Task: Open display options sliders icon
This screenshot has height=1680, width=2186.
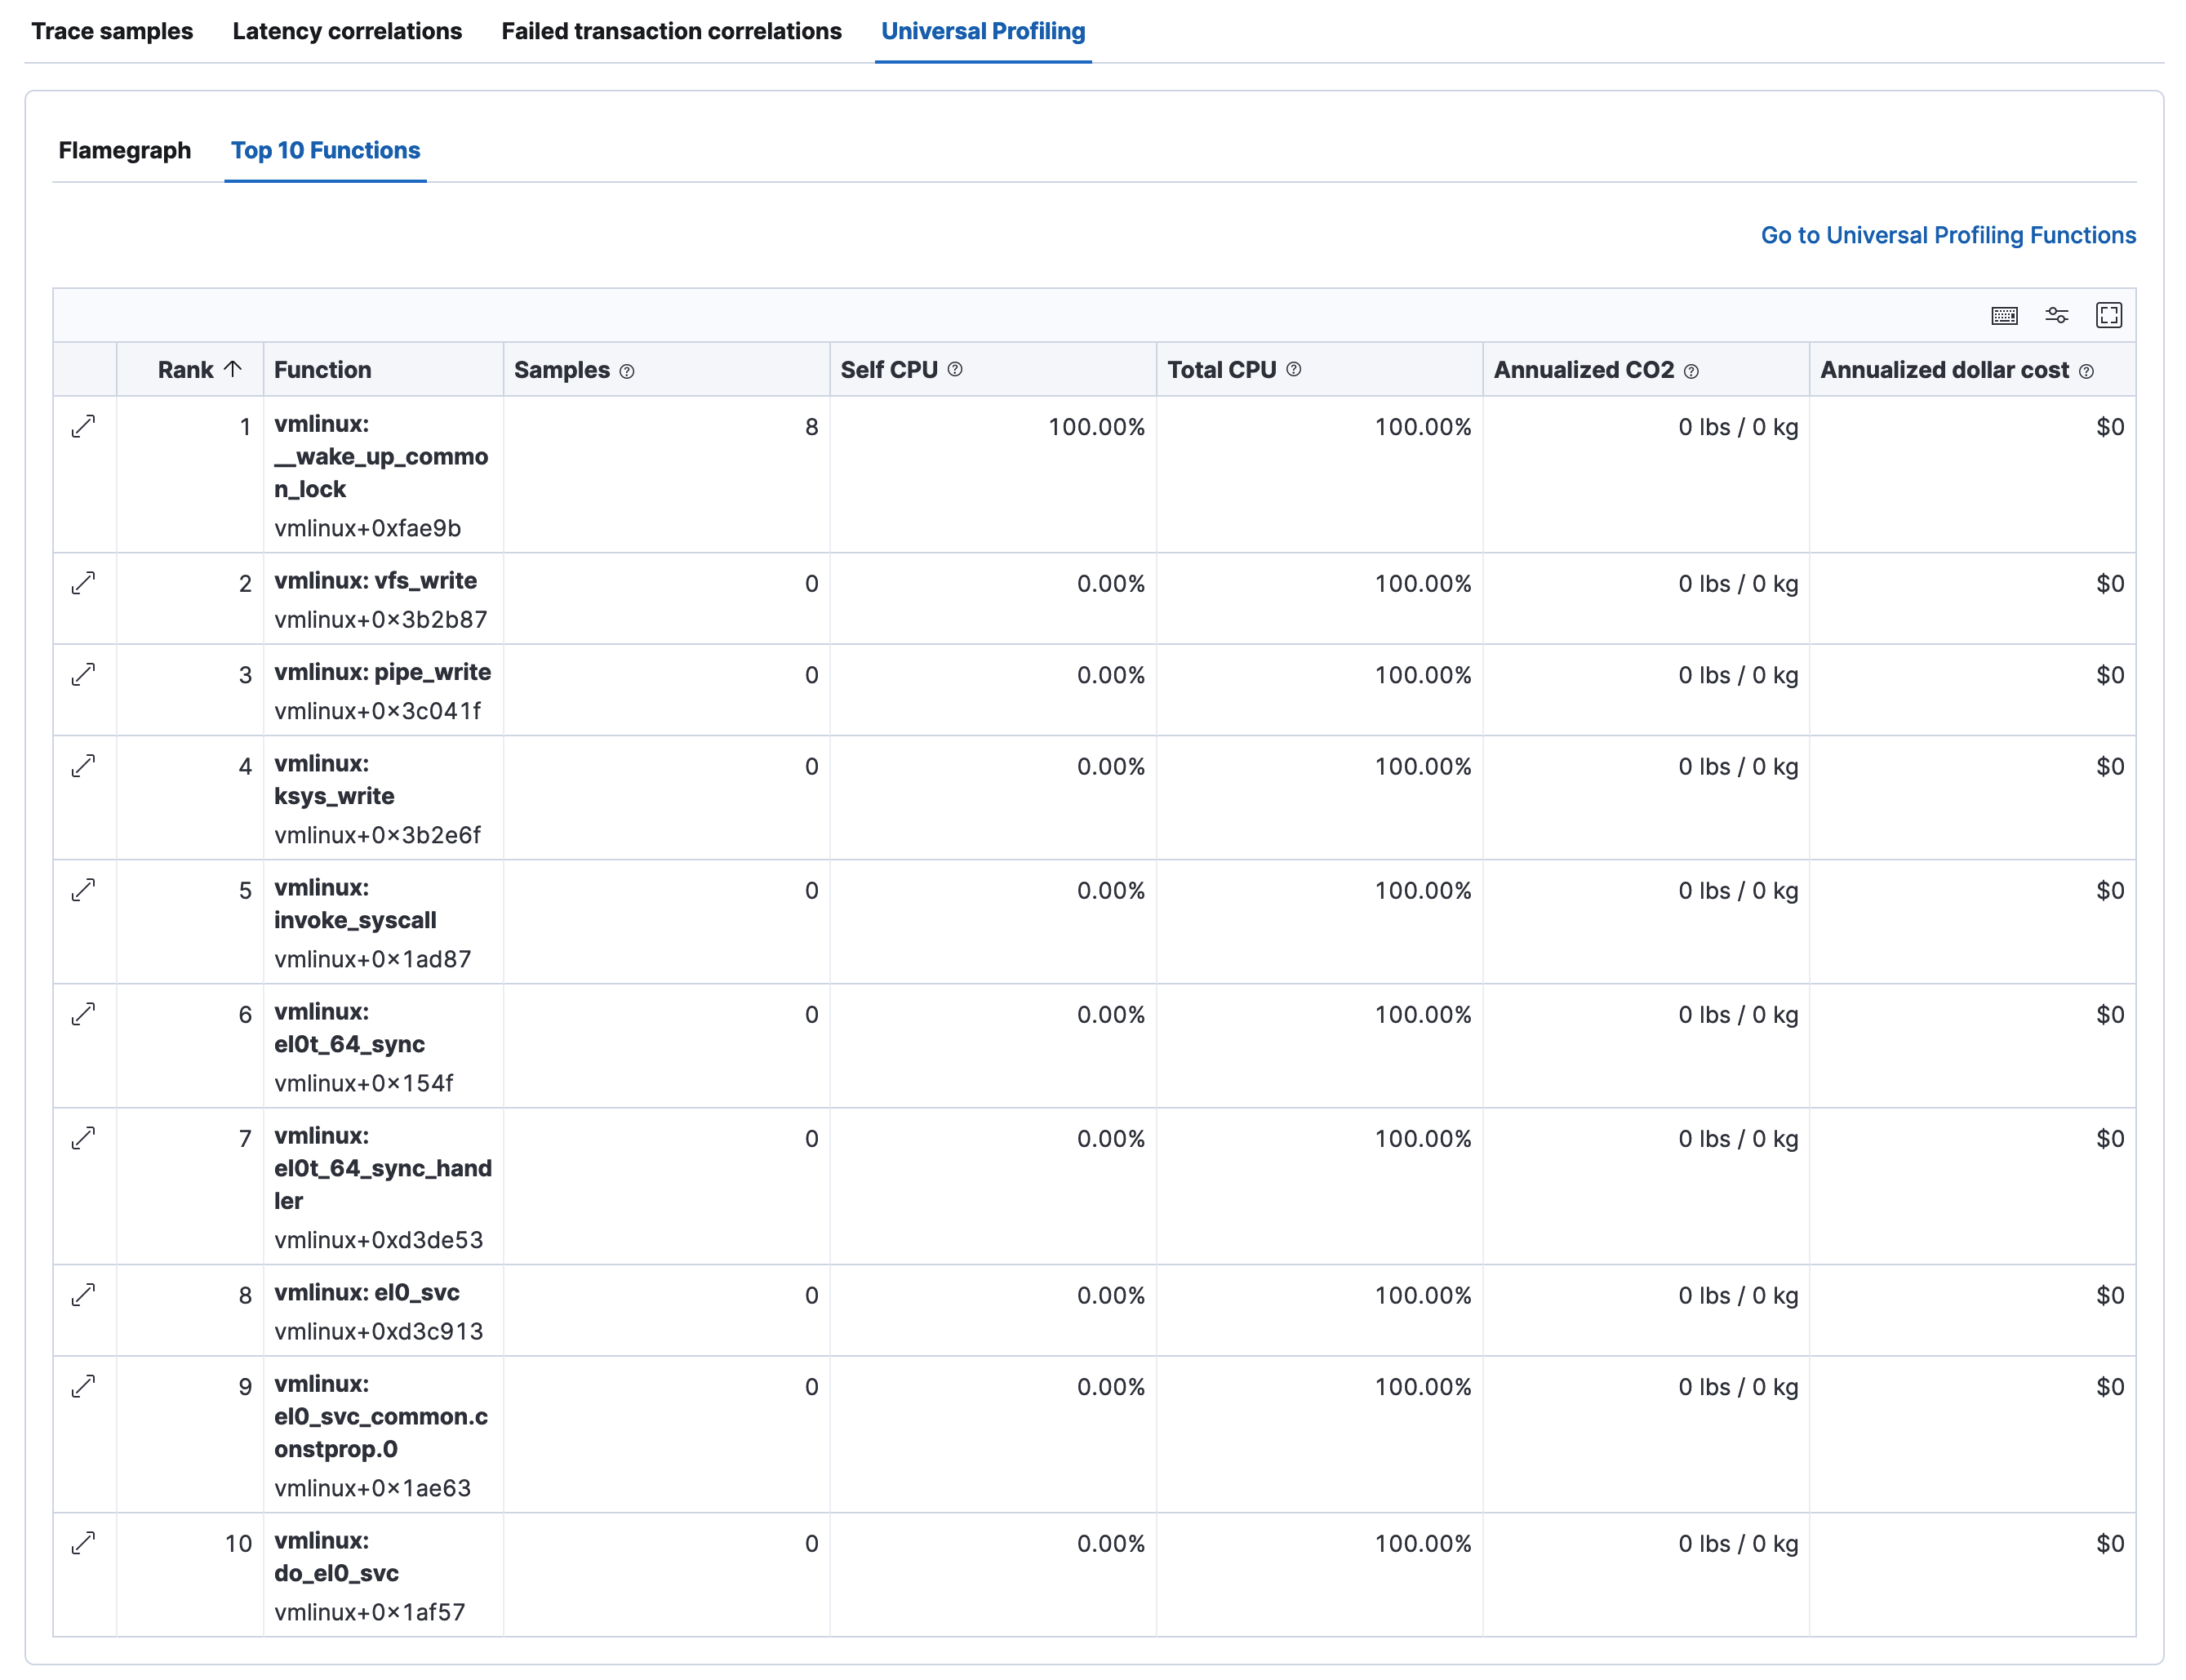Action: coord(2056,316)
